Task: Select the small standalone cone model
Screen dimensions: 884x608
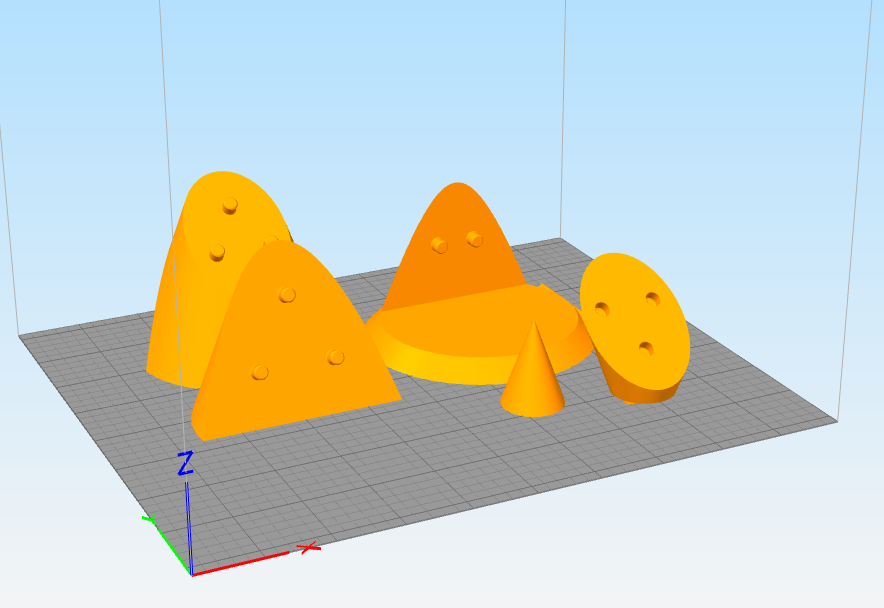Action: 533,378
